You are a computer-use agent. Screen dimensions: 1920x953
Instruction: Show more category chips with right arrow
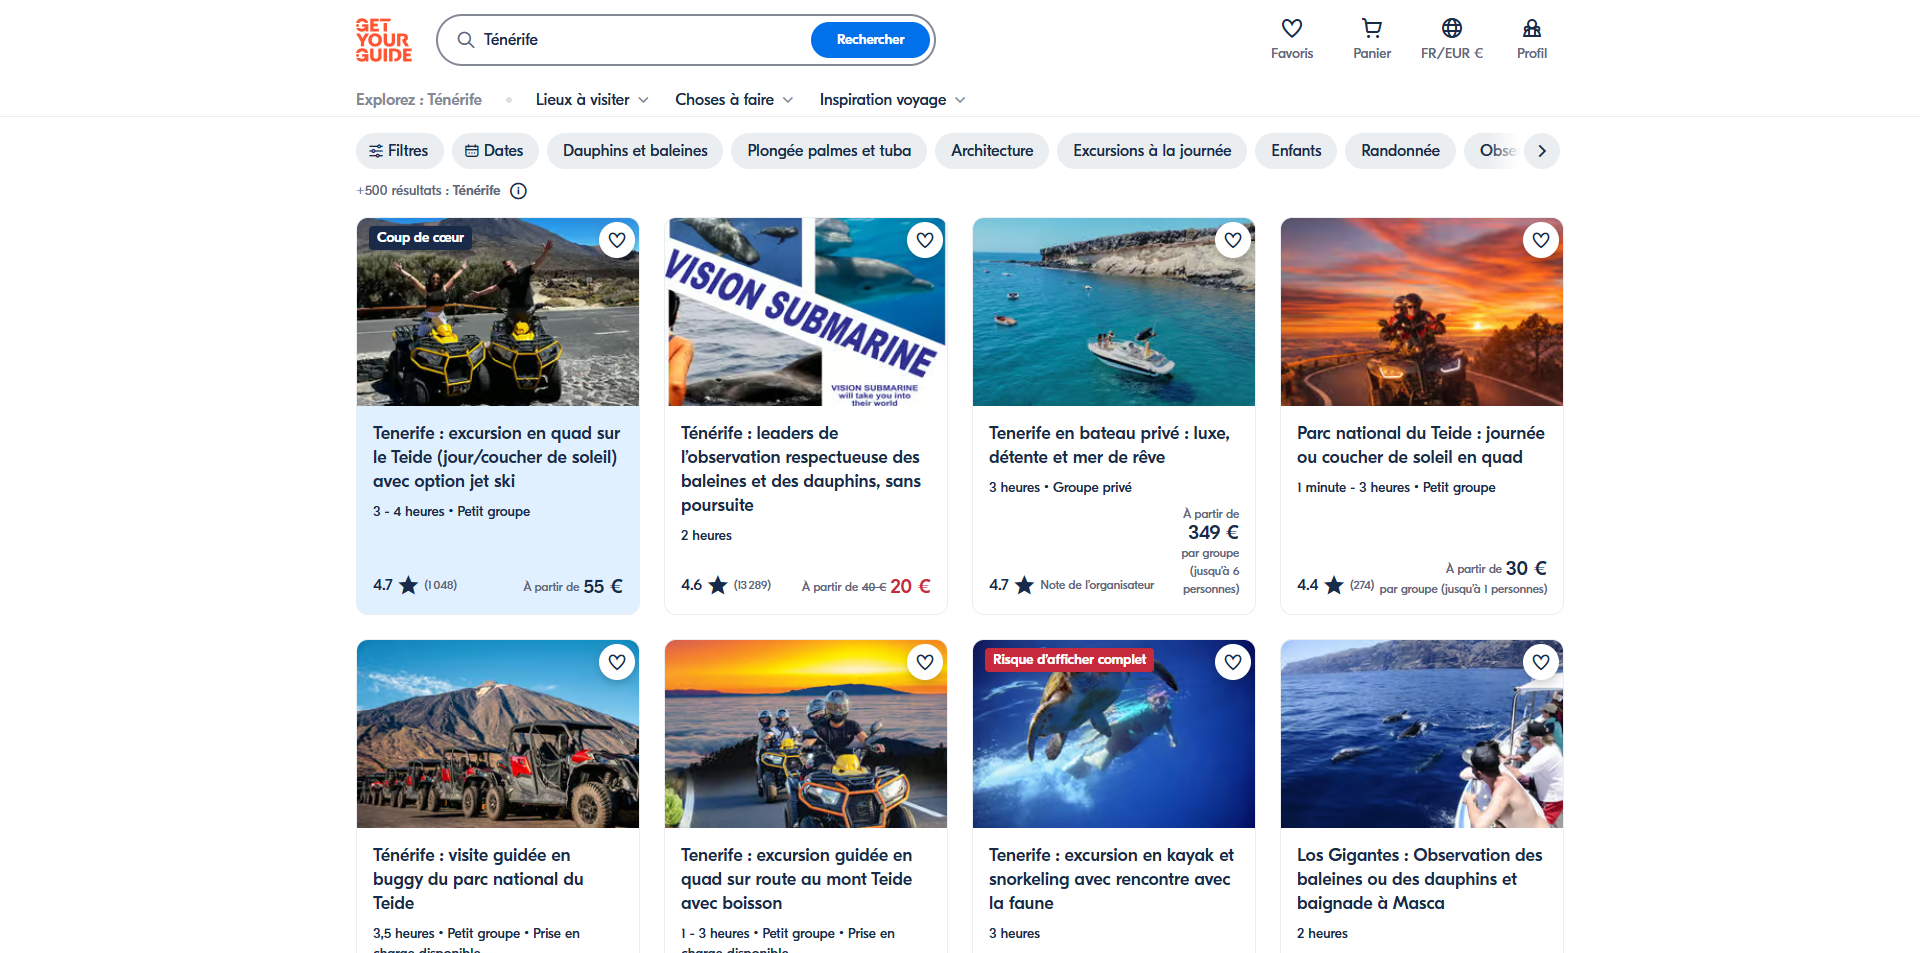pos(1542,151)
